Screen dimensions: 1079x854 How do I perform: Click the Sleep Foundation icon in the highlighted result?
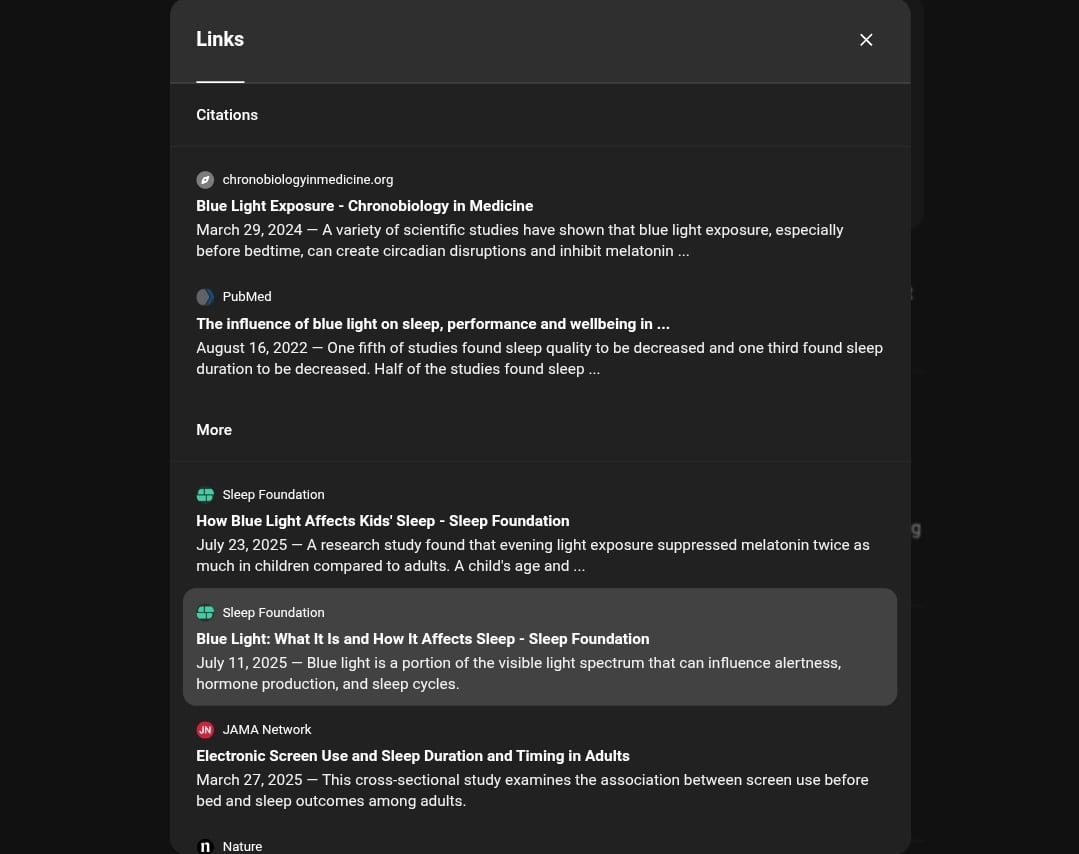click(x=205, y=612)
